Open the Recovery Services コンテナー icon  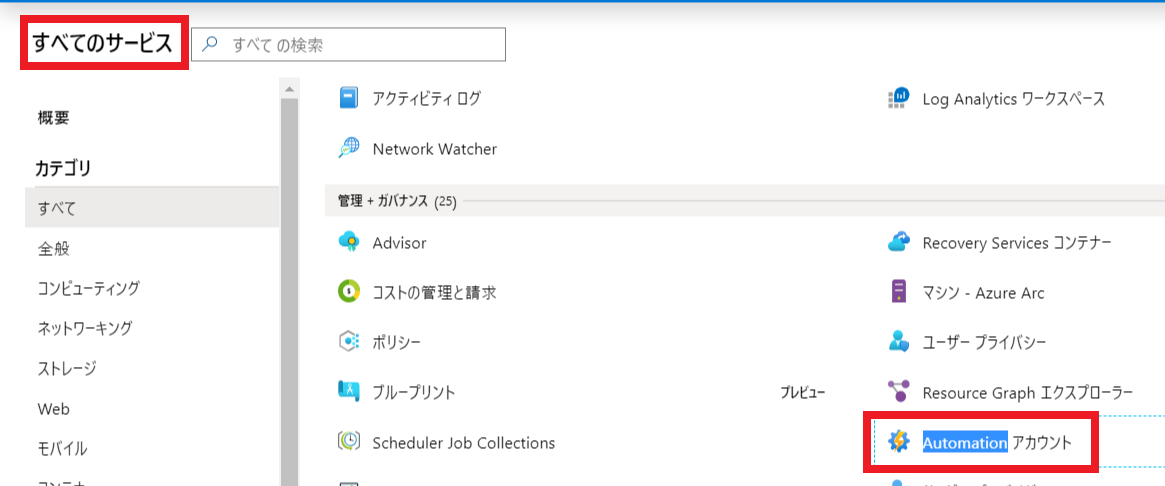tap(899, 243)
